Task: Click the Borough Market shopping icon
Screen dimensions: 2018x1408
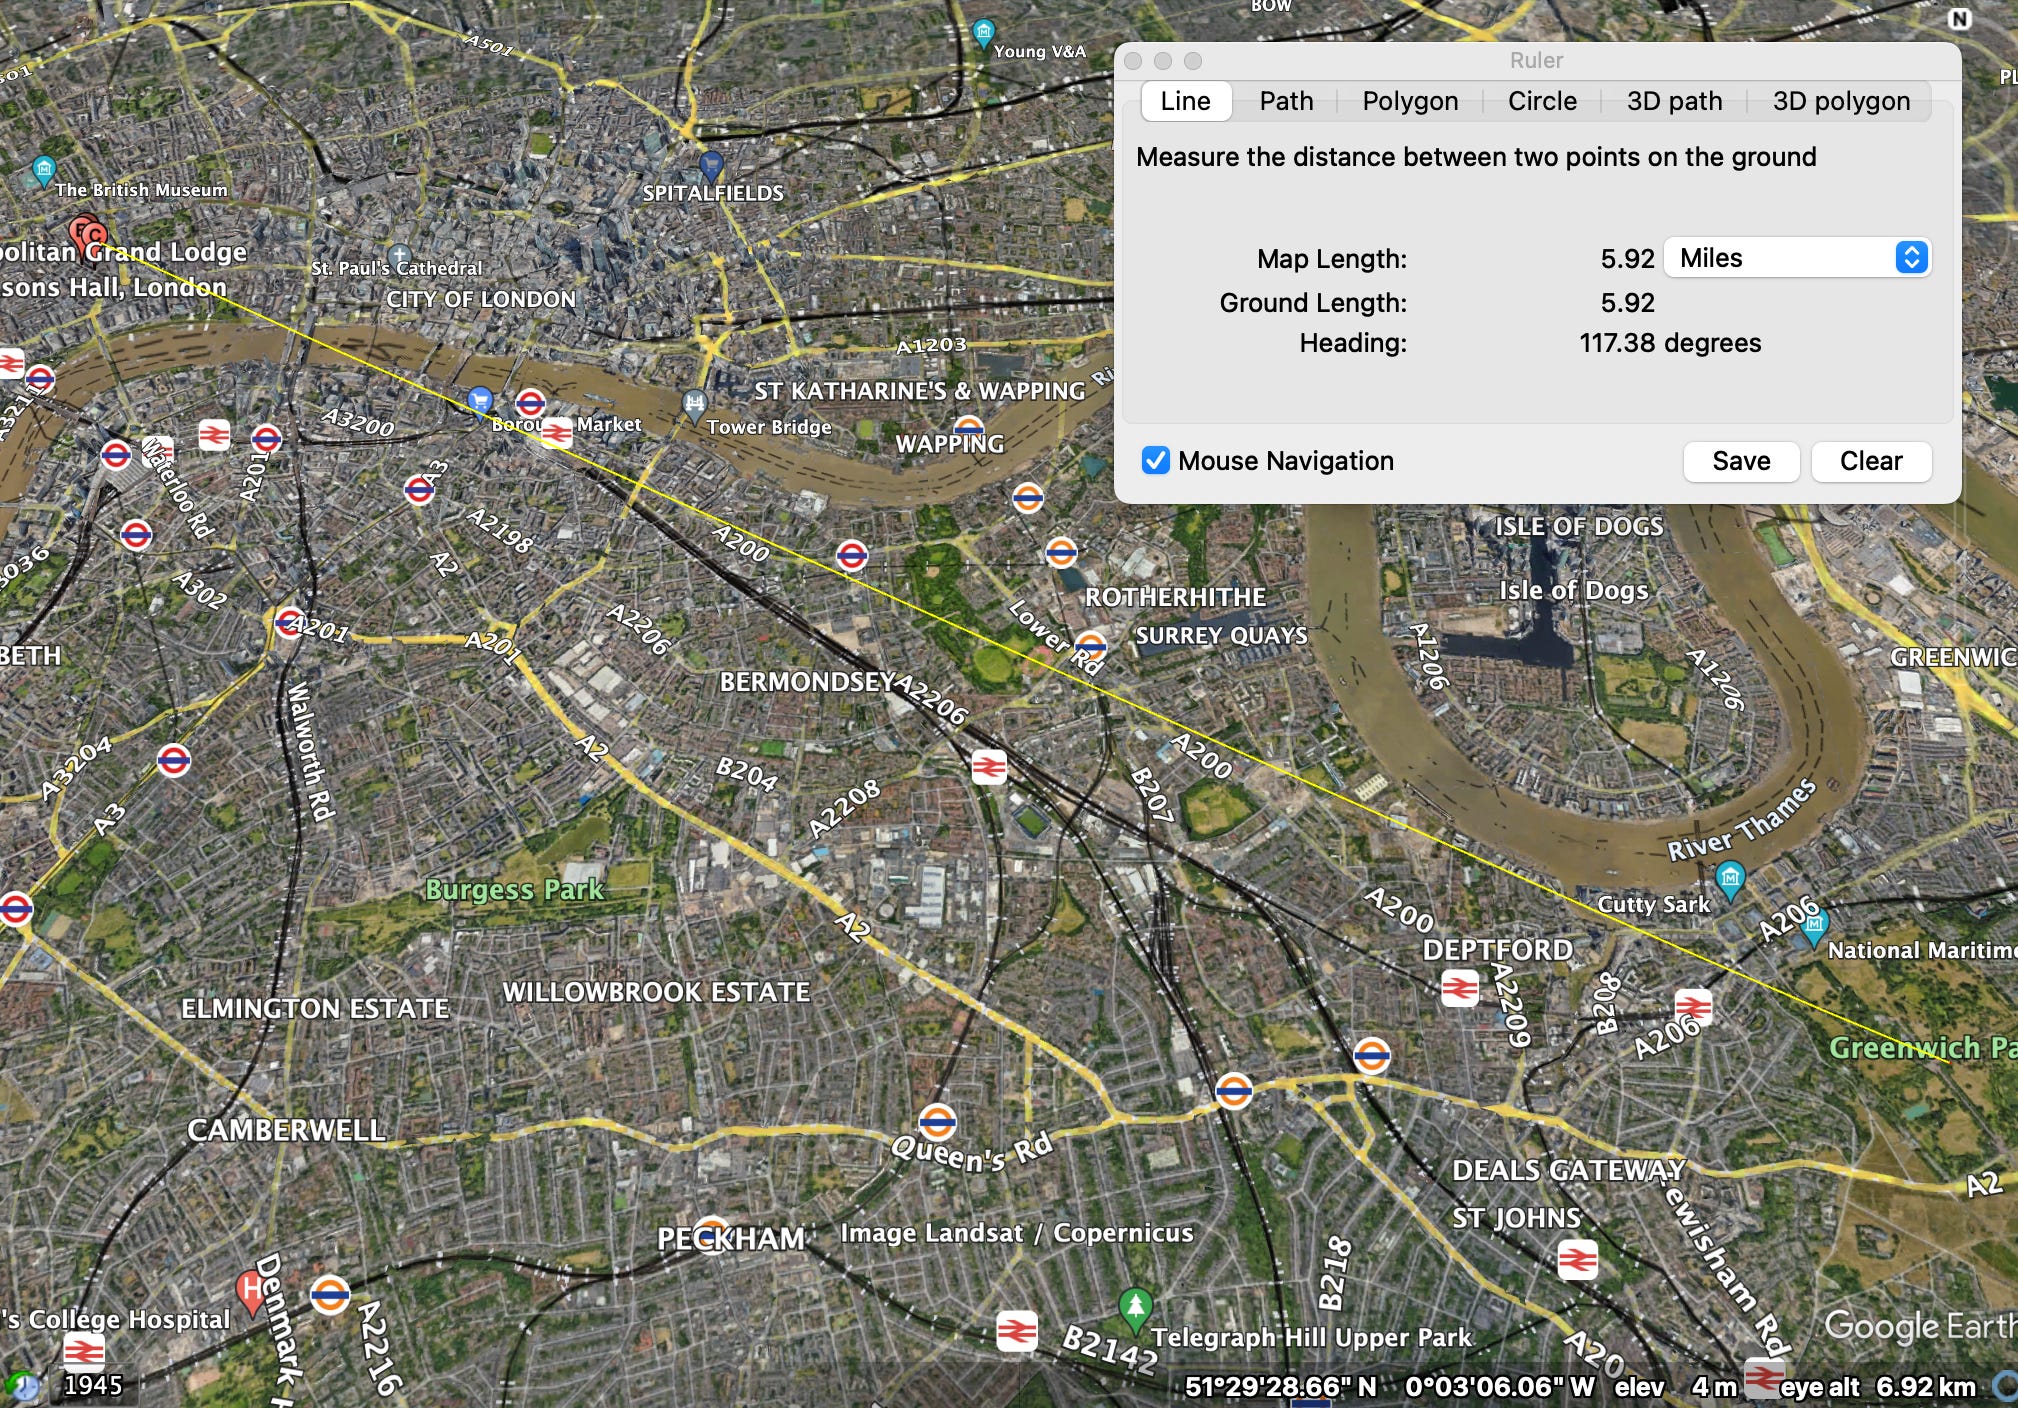Action: (481, 400)
